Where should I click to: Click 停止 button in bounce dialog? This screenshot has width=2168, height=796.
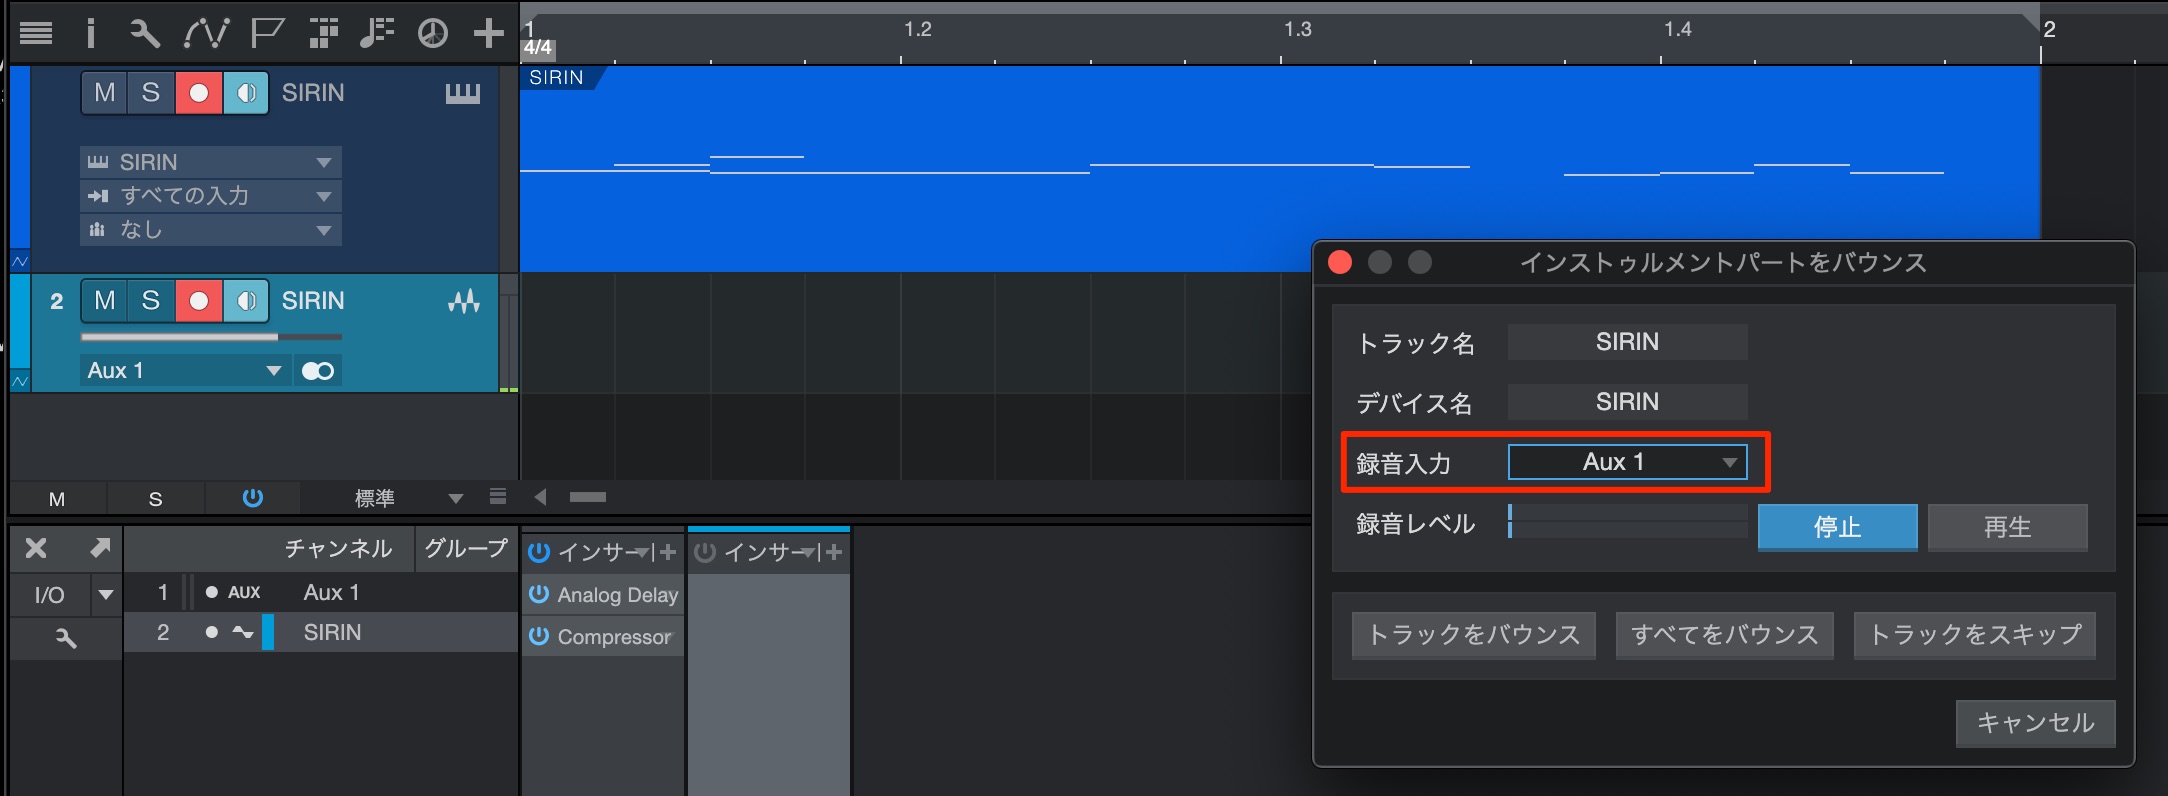1837,527
